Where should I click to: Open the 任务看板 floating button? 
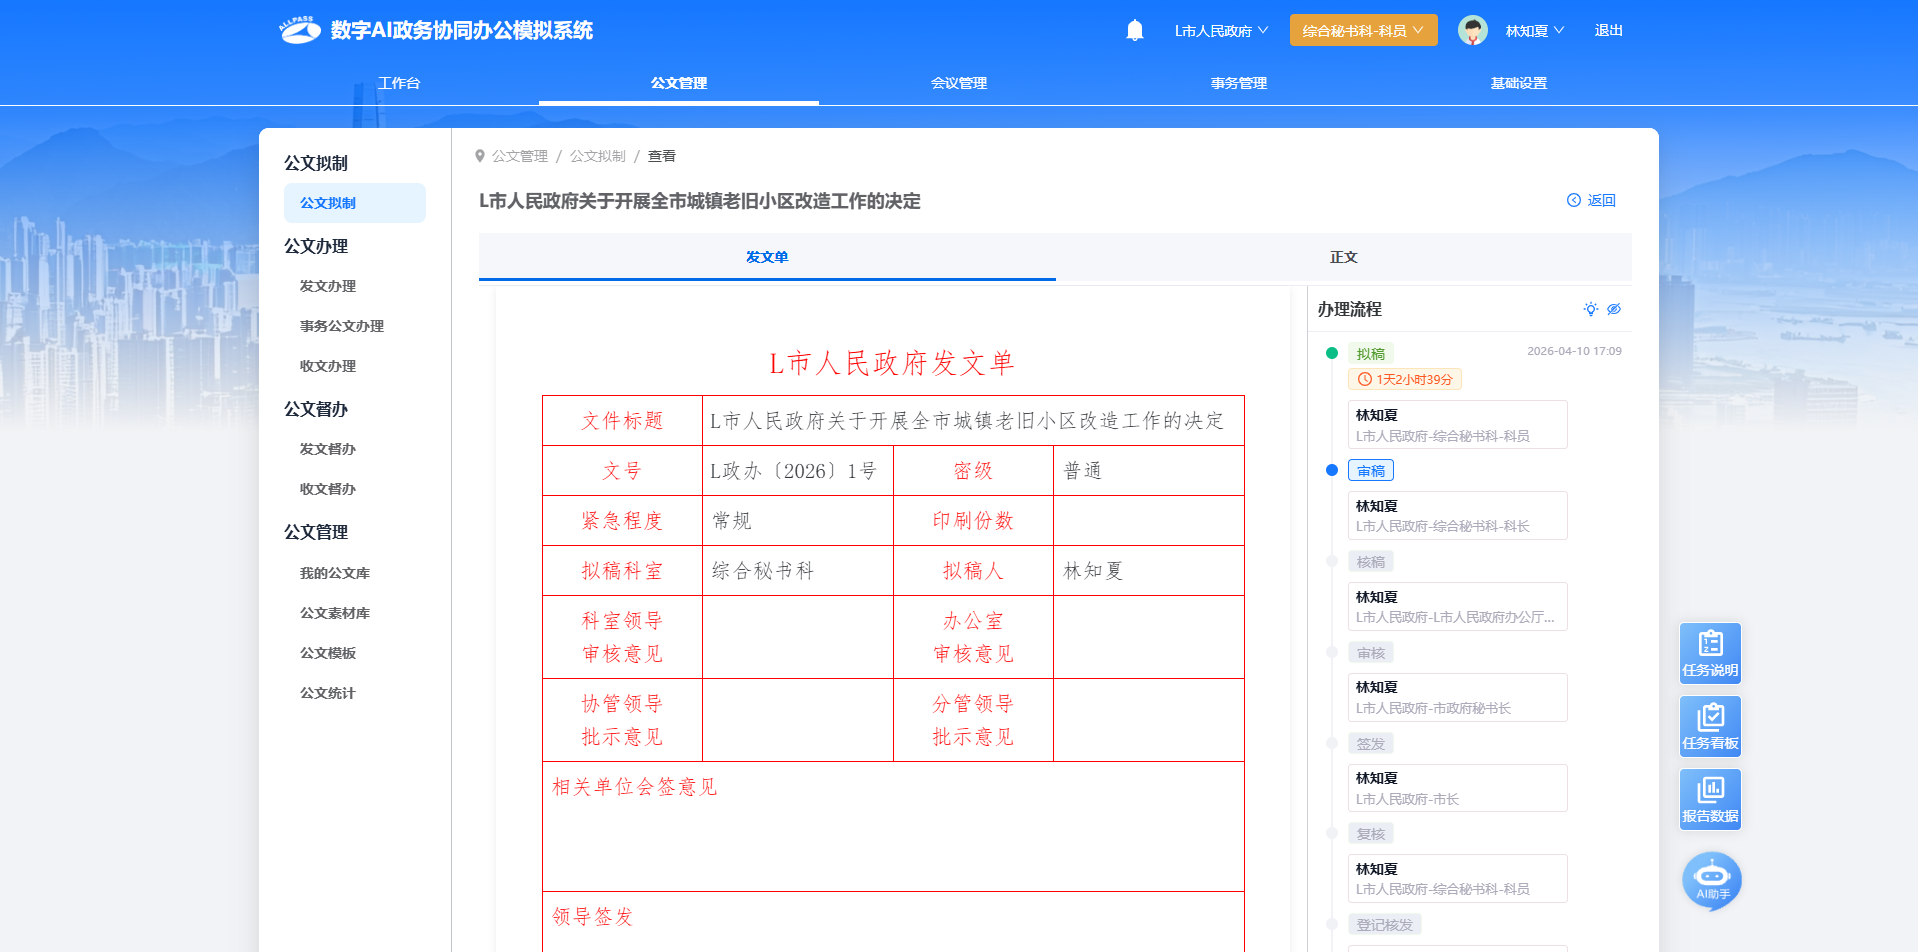pyautogui.click(x=1710, y=727)
